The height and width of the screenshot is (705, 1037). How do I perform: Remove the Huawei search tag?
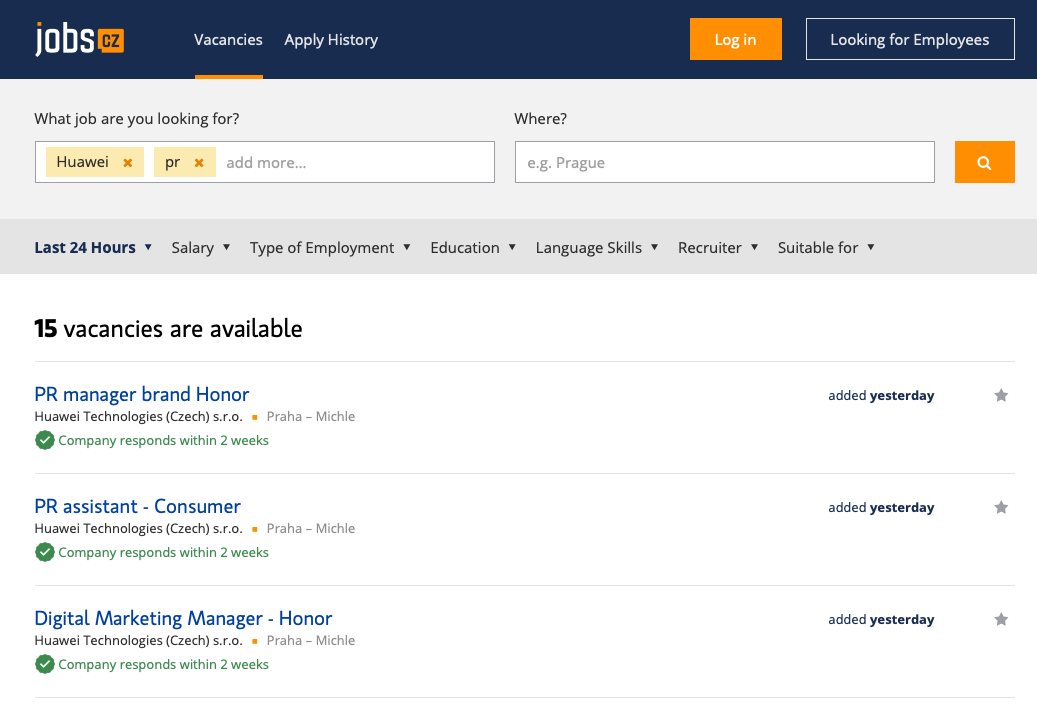128,163
